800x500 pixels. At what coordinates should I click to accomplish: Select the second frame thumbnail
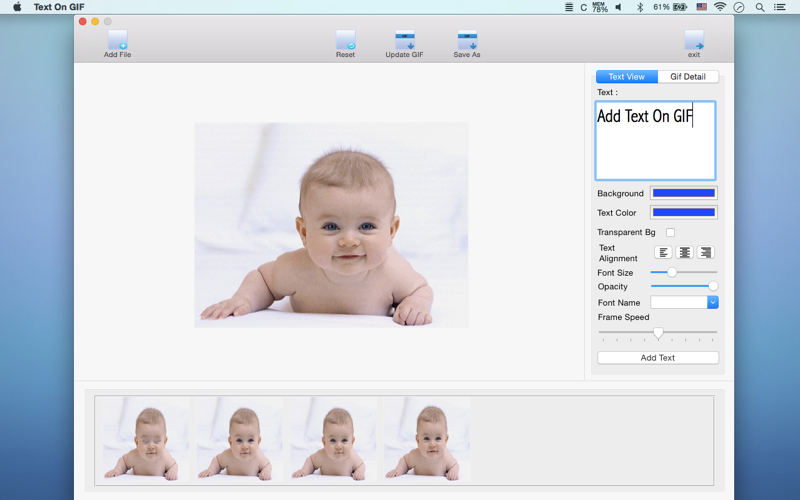tap(239, 439)
